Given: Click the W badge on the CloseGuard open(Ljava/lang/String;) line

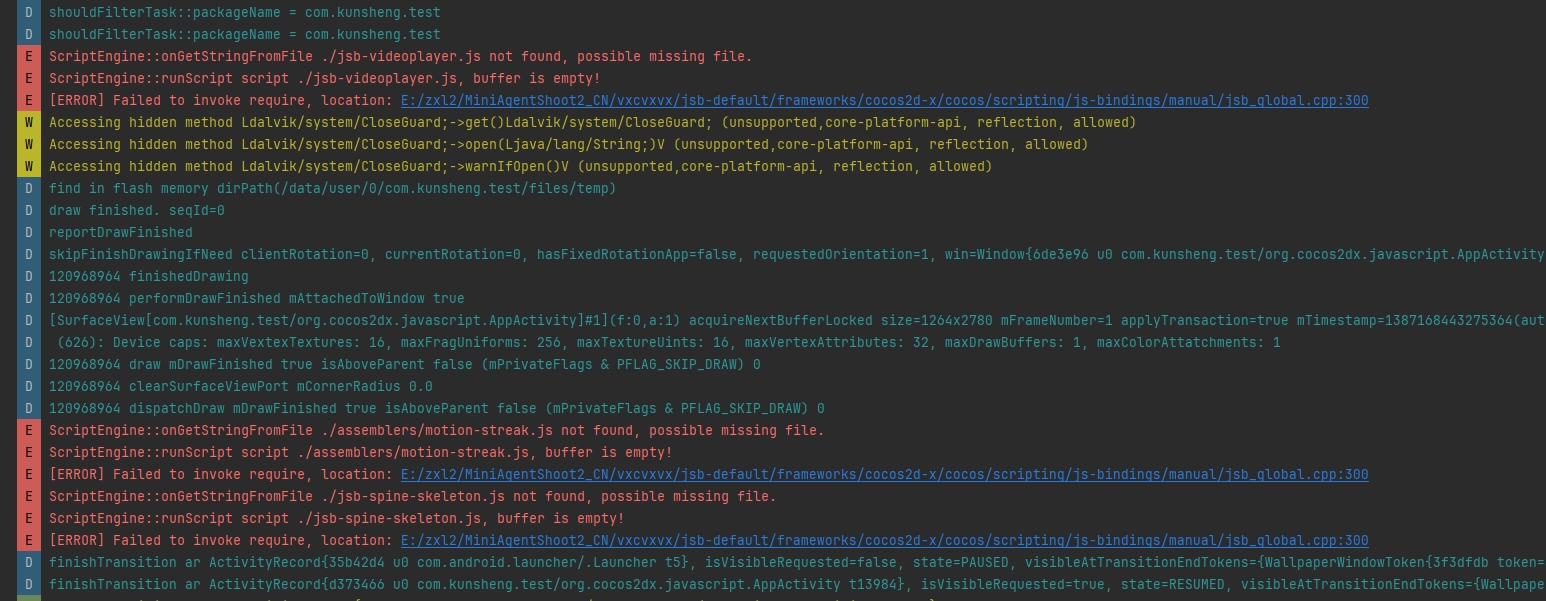Looking at the screenshot, I should (x=28, y=145).
